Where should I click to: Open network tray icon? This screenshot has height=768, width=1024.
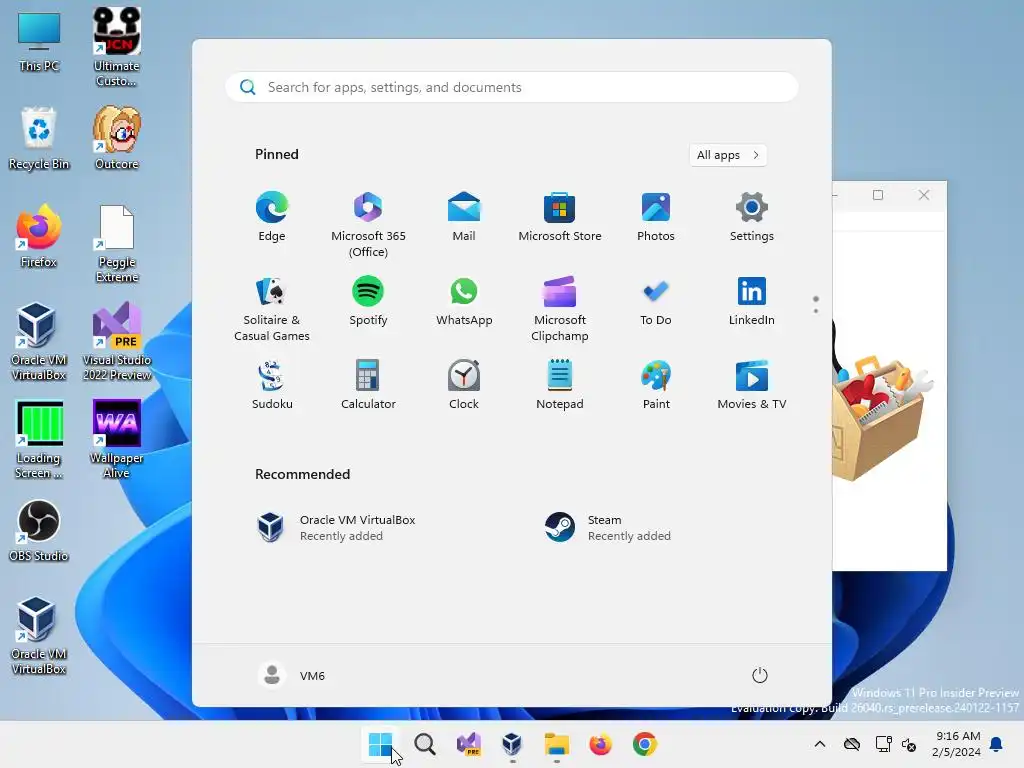[883, 744]
